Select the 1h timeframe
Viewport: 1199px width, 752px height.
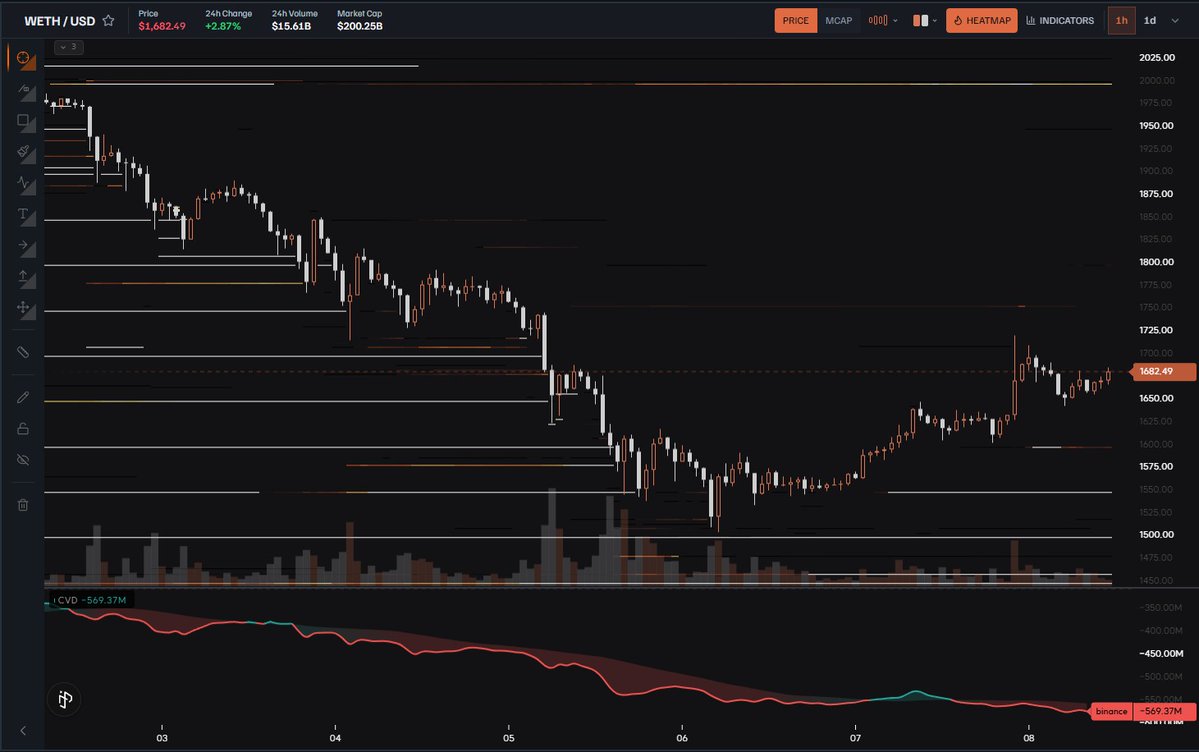click(x=1121, y=21)
